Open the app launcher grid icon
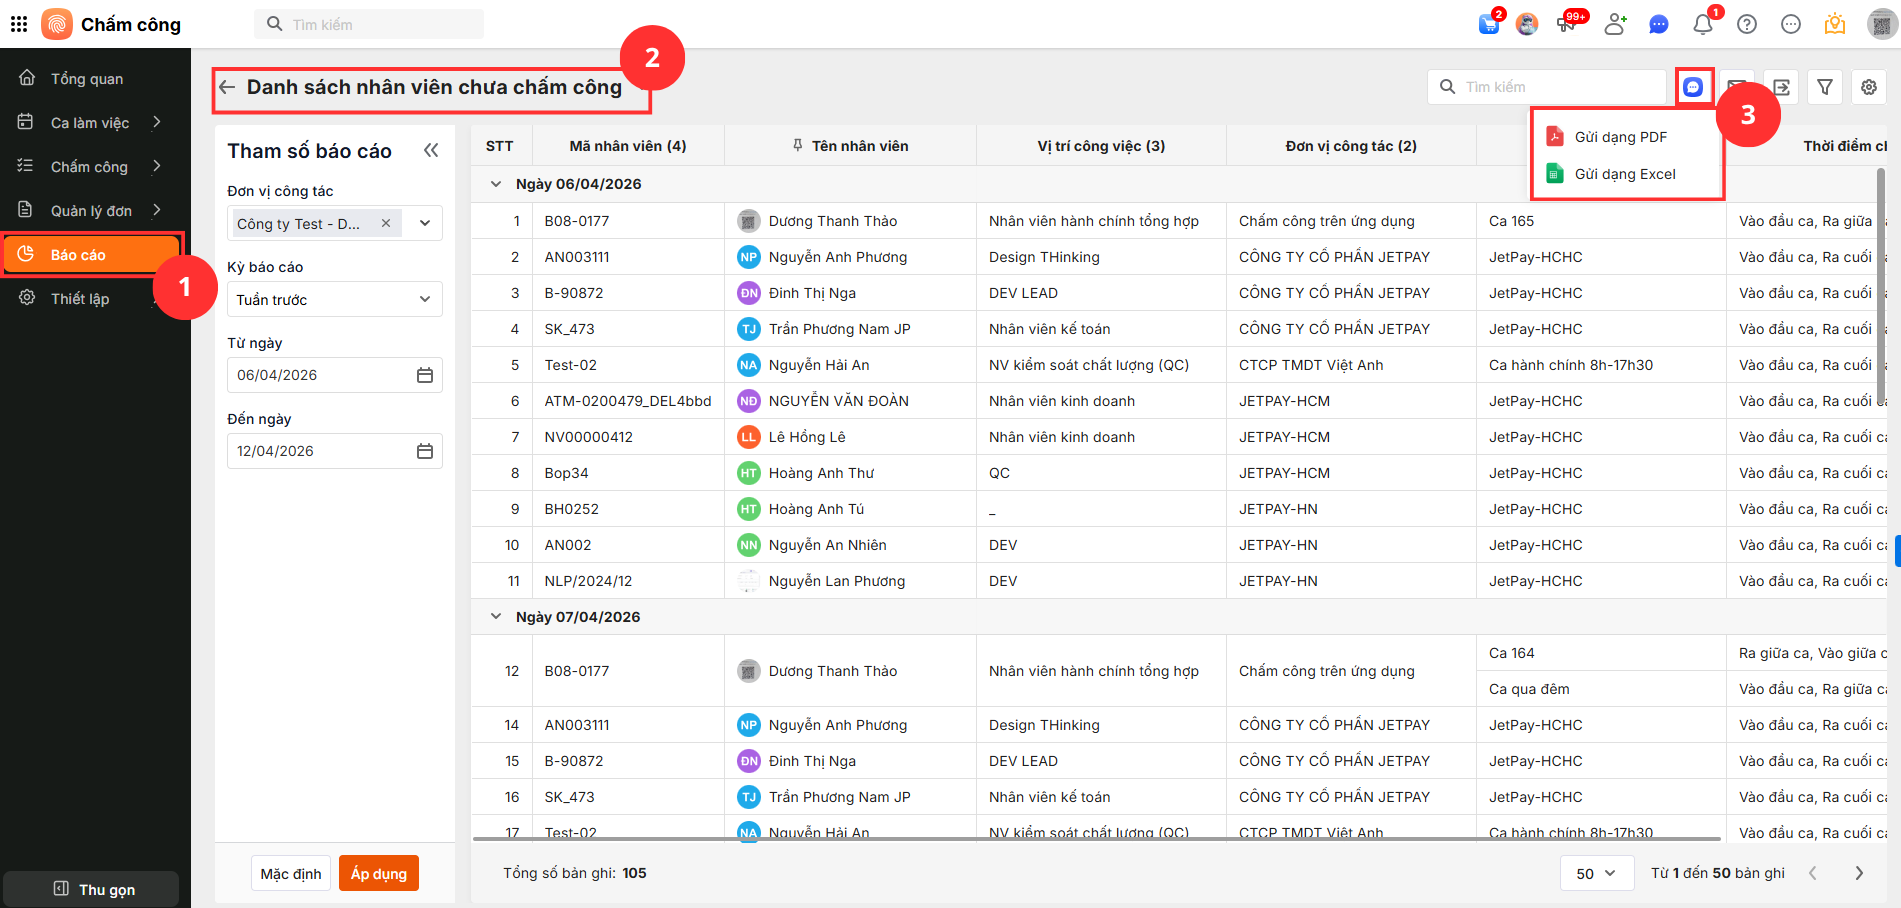The width and height of the screenshot is (1901, 908). click(19, 24)
